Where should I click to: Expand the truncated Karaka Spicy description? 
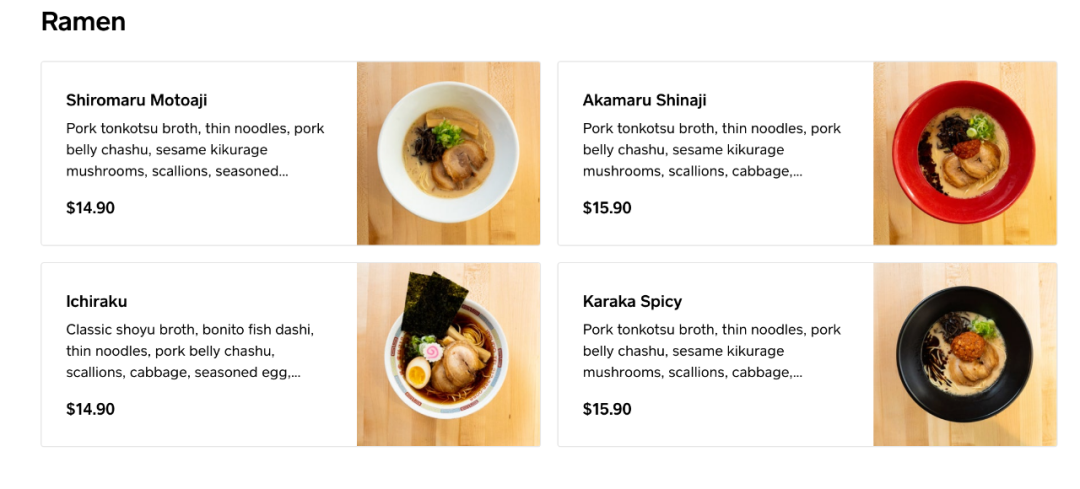pyautogui.click(x=712, y=351)
